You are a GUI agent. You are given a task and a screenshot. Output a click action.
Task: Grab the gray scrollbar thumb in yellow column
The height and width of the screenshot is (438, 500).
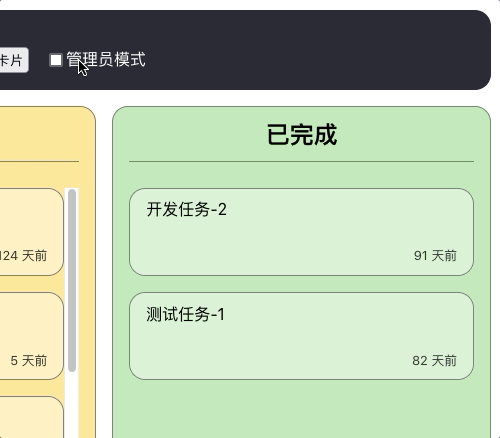click(x=72, y=280)
